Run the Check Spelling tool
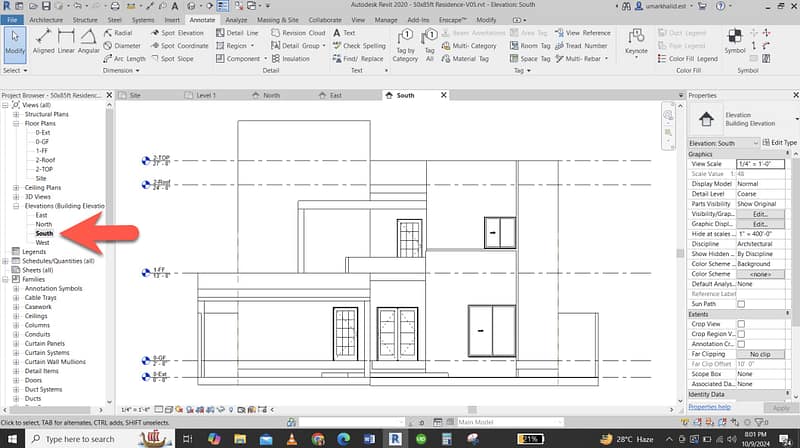 coord(358,46)
